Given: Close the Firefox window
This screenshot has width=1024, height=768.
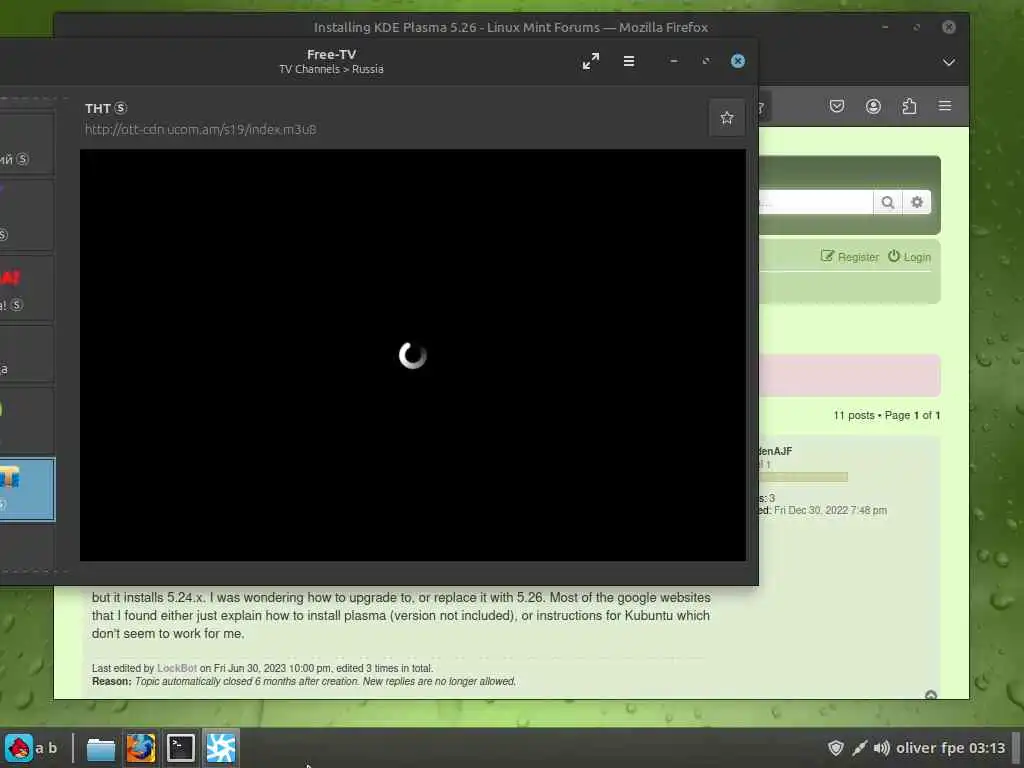Looking at the screenshot, I should point(949,27).
